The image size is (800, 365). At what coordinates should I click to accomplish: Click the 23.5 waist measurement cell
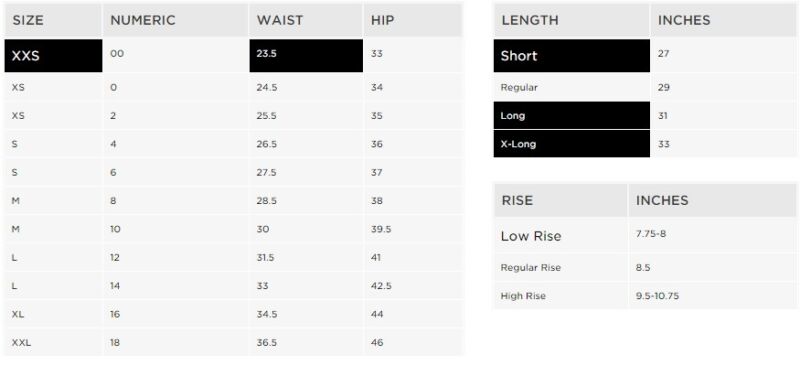[306, 55]
